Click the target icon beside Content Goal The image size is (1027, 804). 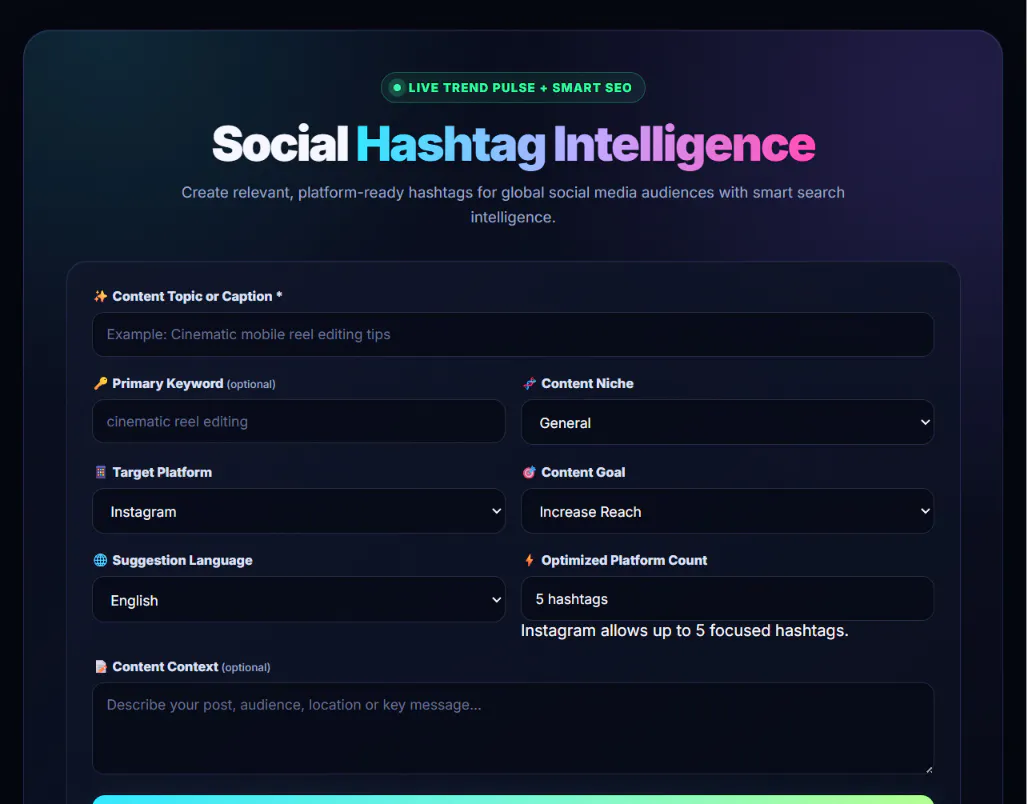point(529,472)
